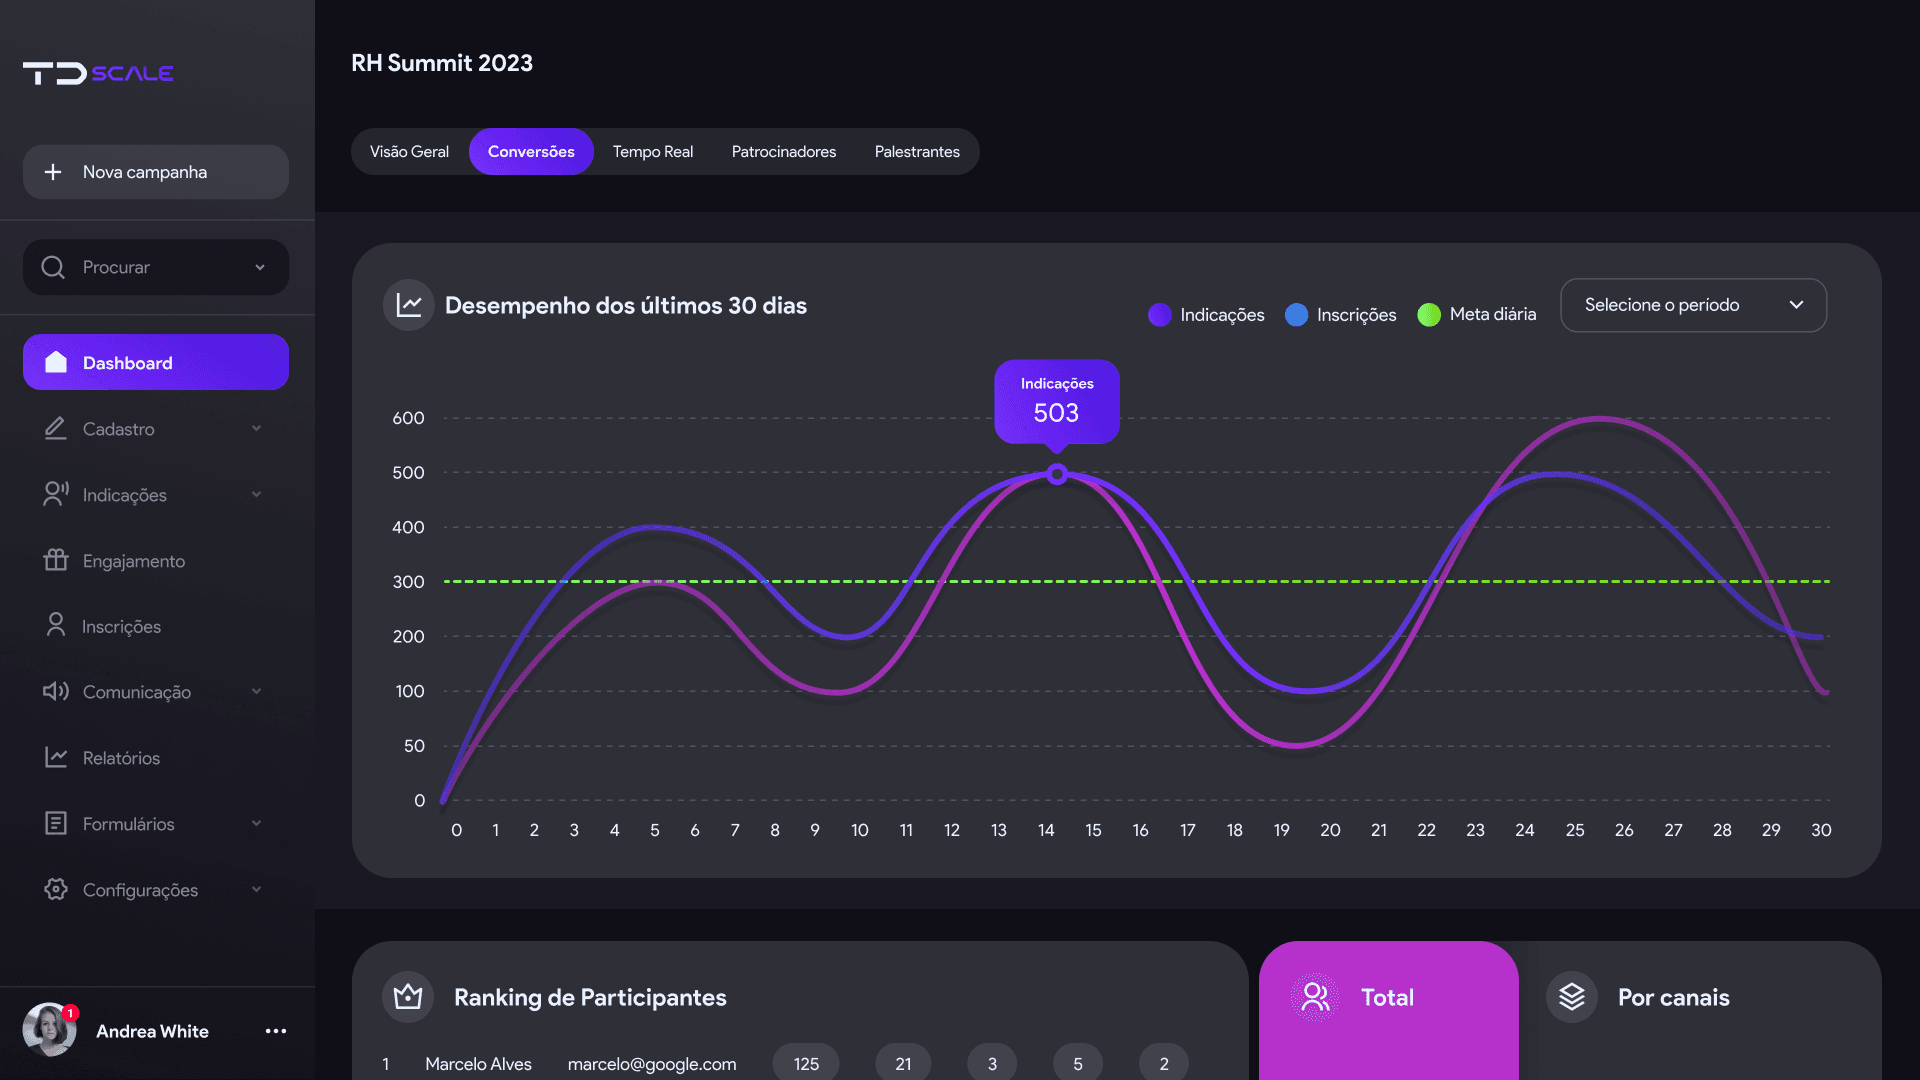Image resolution: width=1920 pixels, height=1080 pixels.
Task: Toggle the Meta diária legend series
Action: click(x=1476, y=315)
